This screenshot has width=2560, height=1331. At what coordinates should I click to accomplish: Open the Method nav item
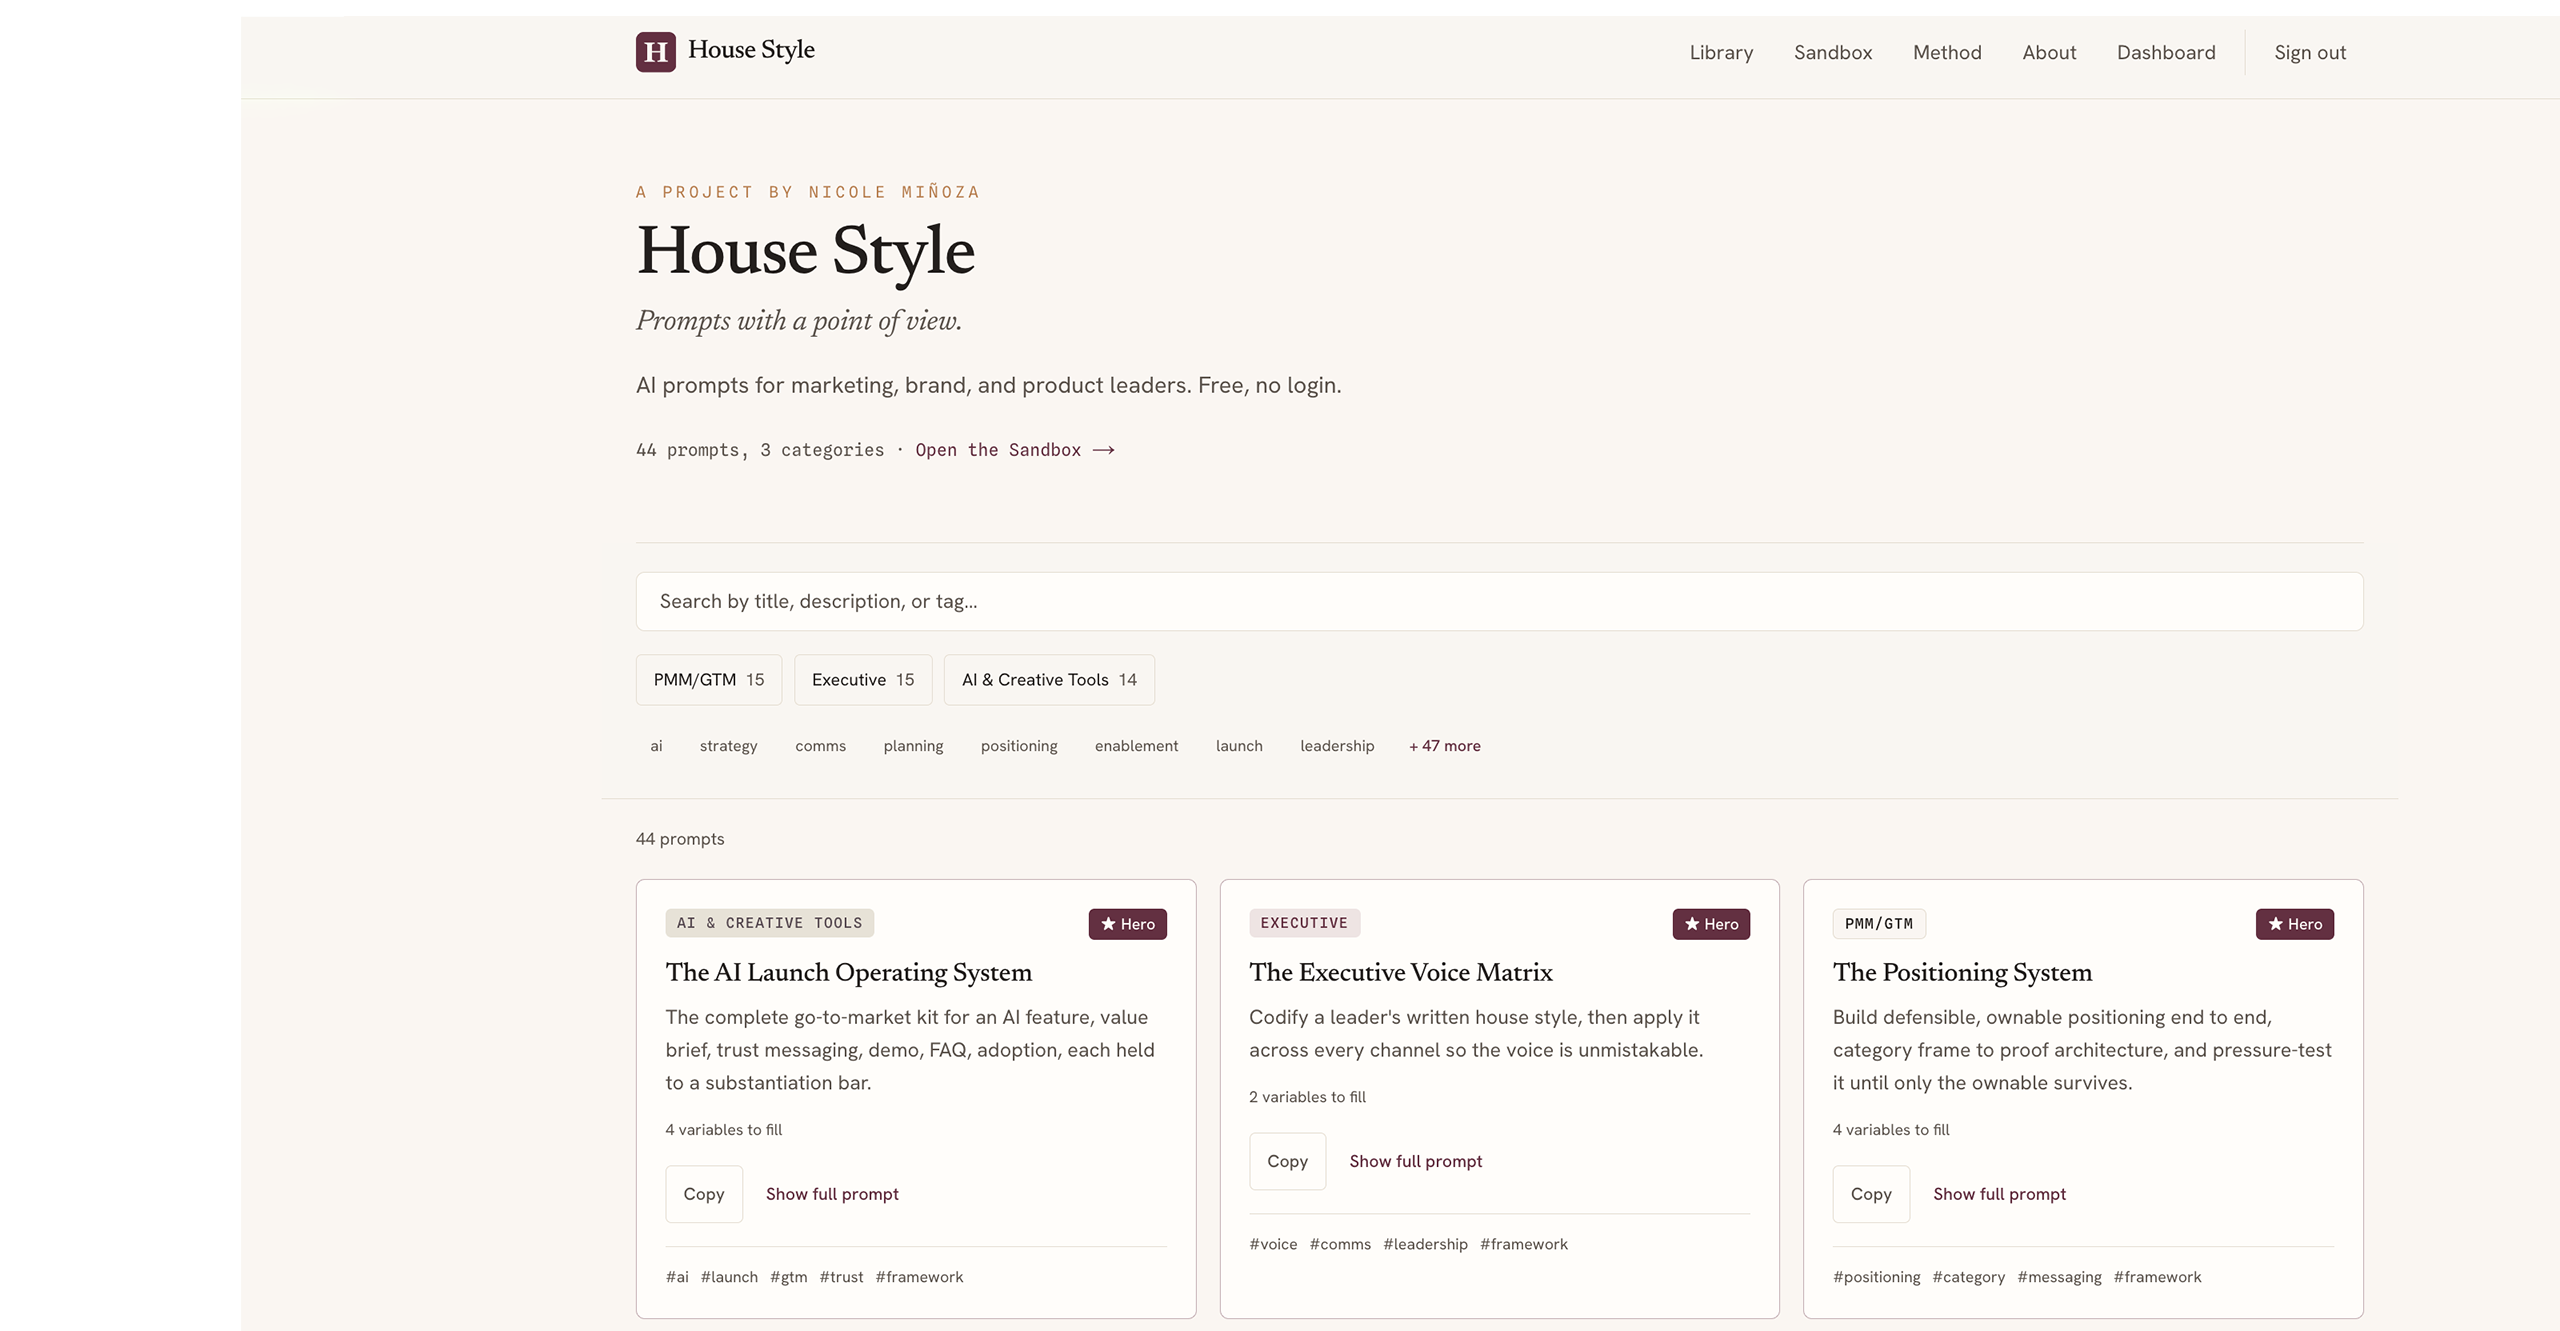[1947, 52]
